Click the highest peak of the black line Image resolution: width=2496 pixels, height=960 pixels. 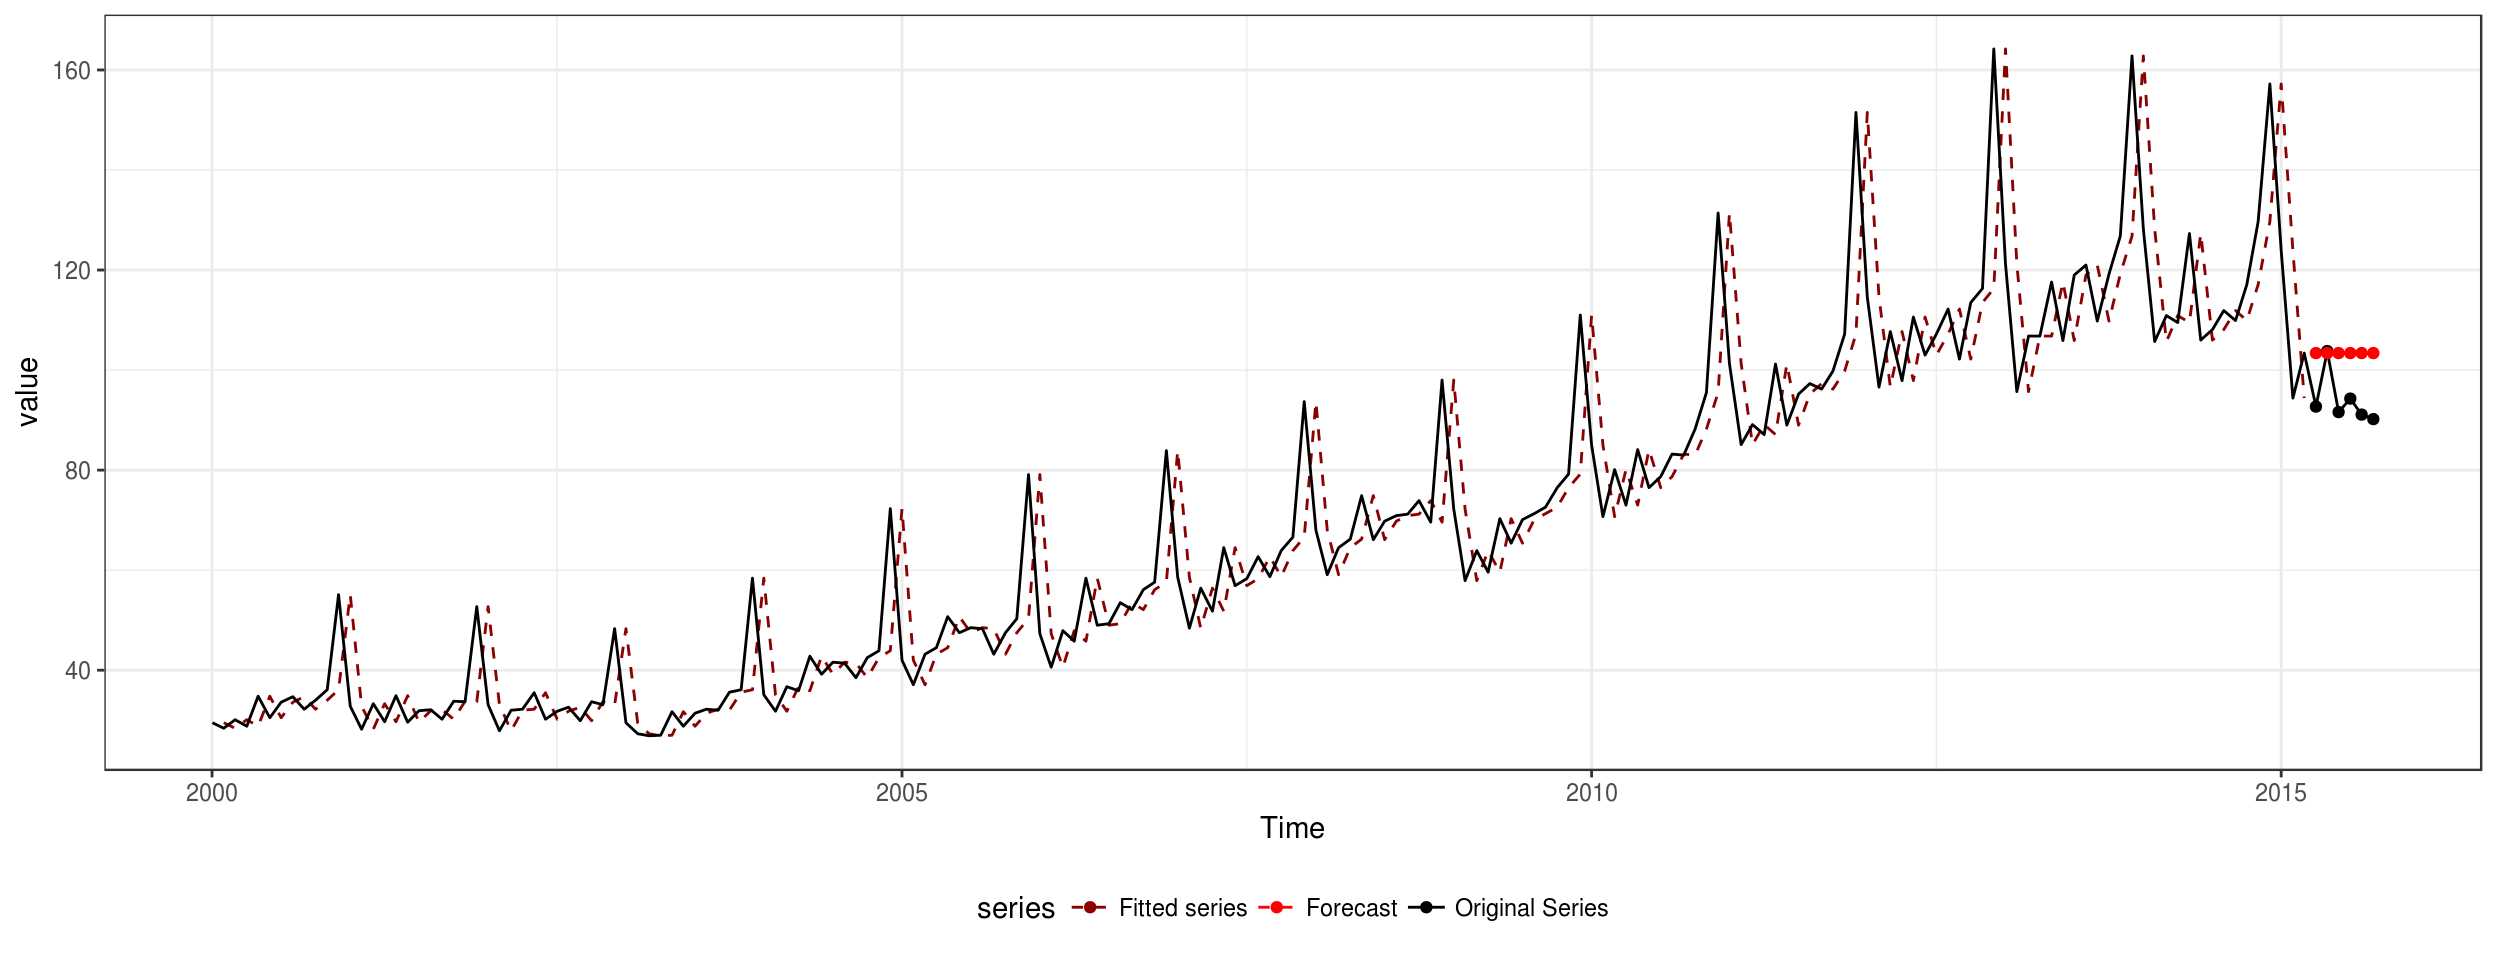click(x=1993, y=49)
